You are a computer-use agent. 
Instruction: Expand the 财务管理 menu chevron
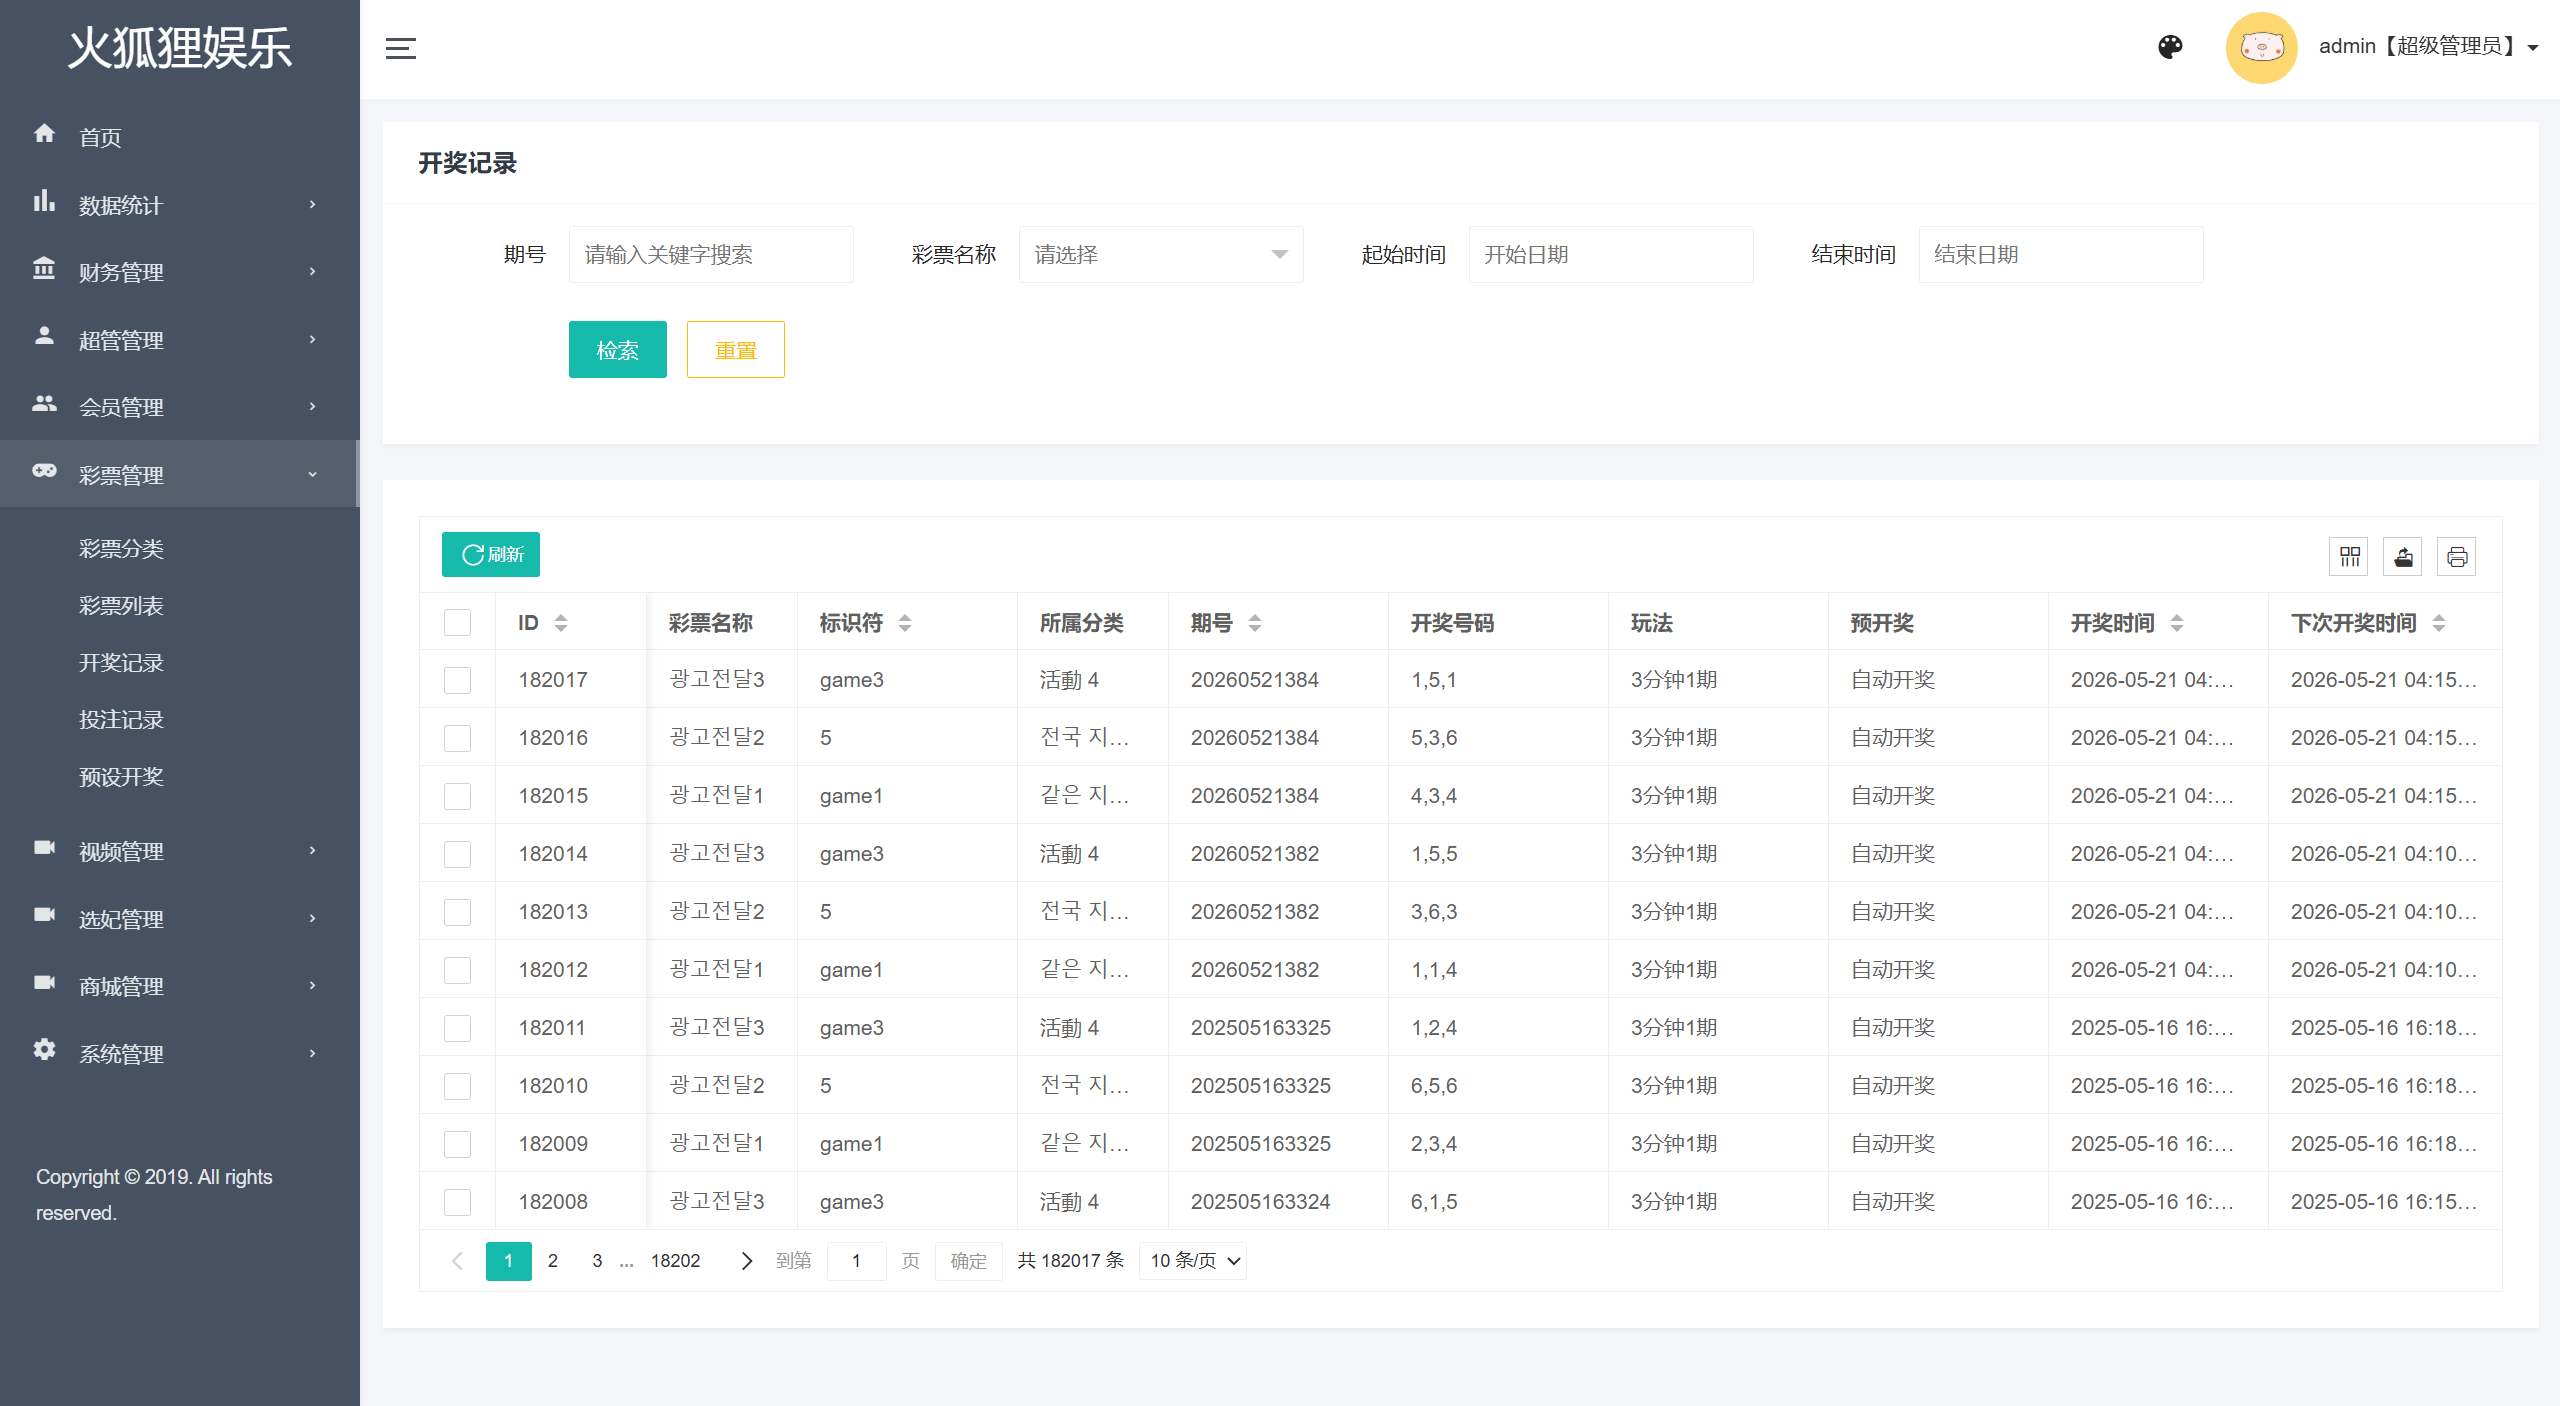312,272
